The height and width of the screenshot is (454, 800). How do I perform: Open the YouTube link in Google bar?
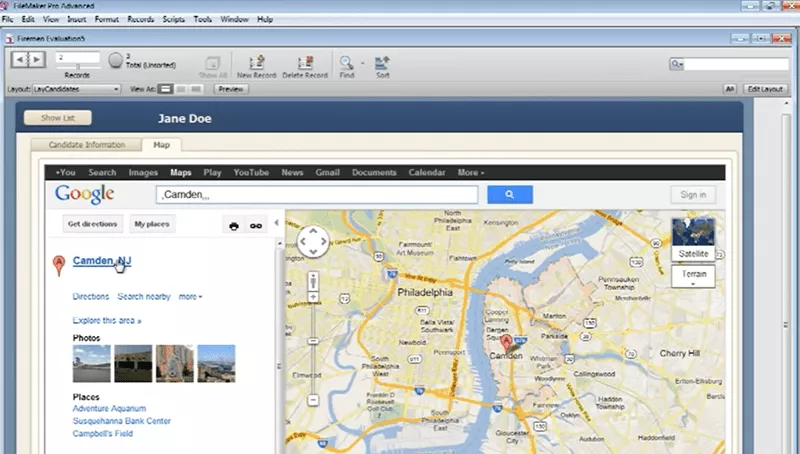coord(251,172)
